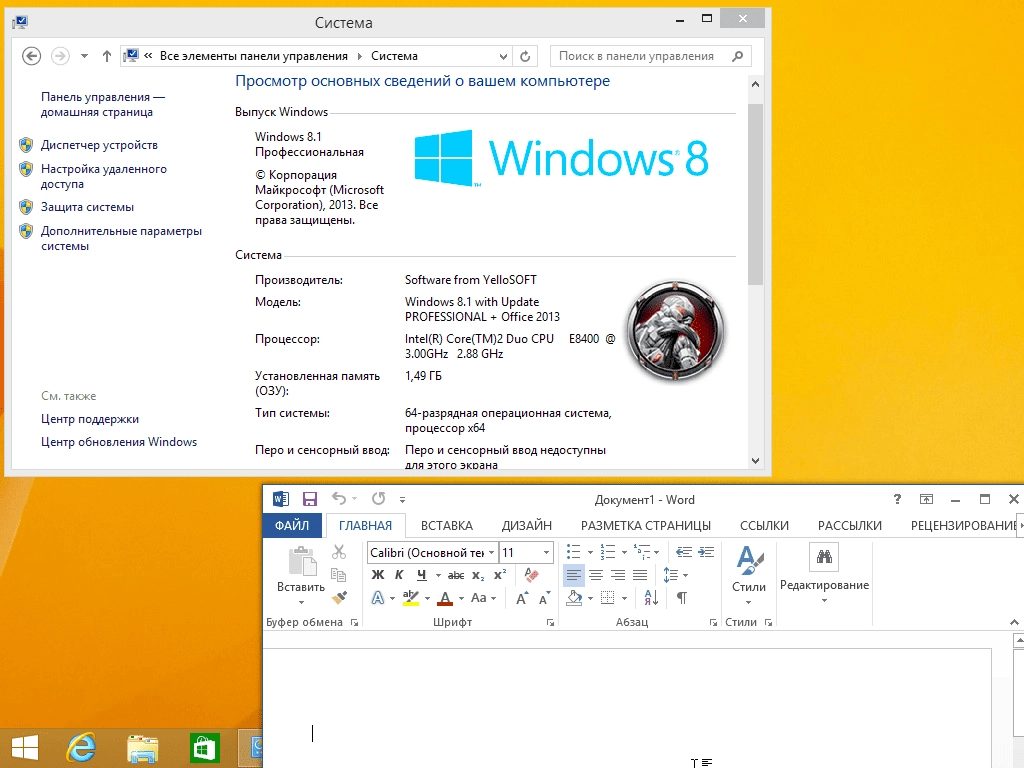1024x768 pixels.
Task: Switch to the ВСТАВКА ribbon tab
Action: coord(447,526)
